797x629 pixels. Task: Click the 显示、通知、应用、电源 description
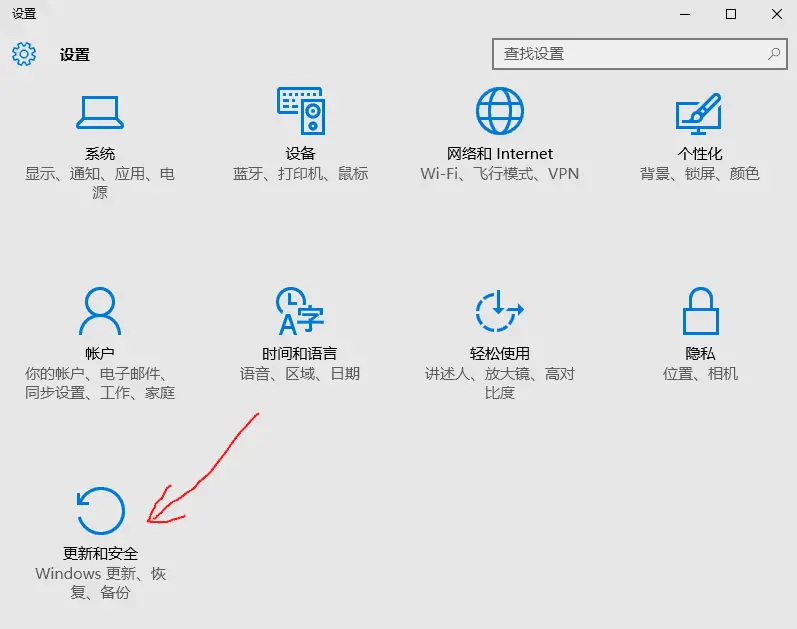pos(100,183)
